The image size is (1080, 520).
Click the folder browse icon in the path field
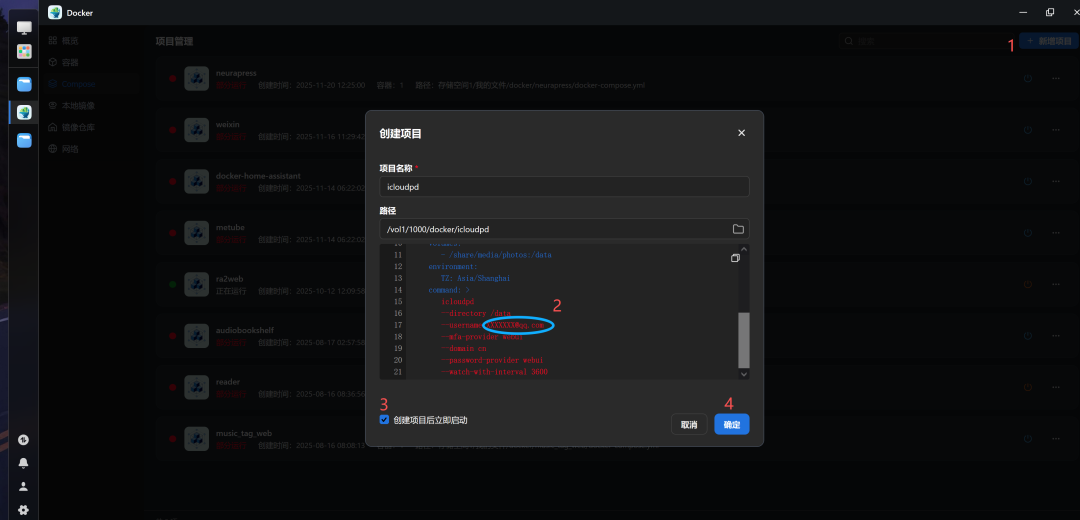(738, 229)
